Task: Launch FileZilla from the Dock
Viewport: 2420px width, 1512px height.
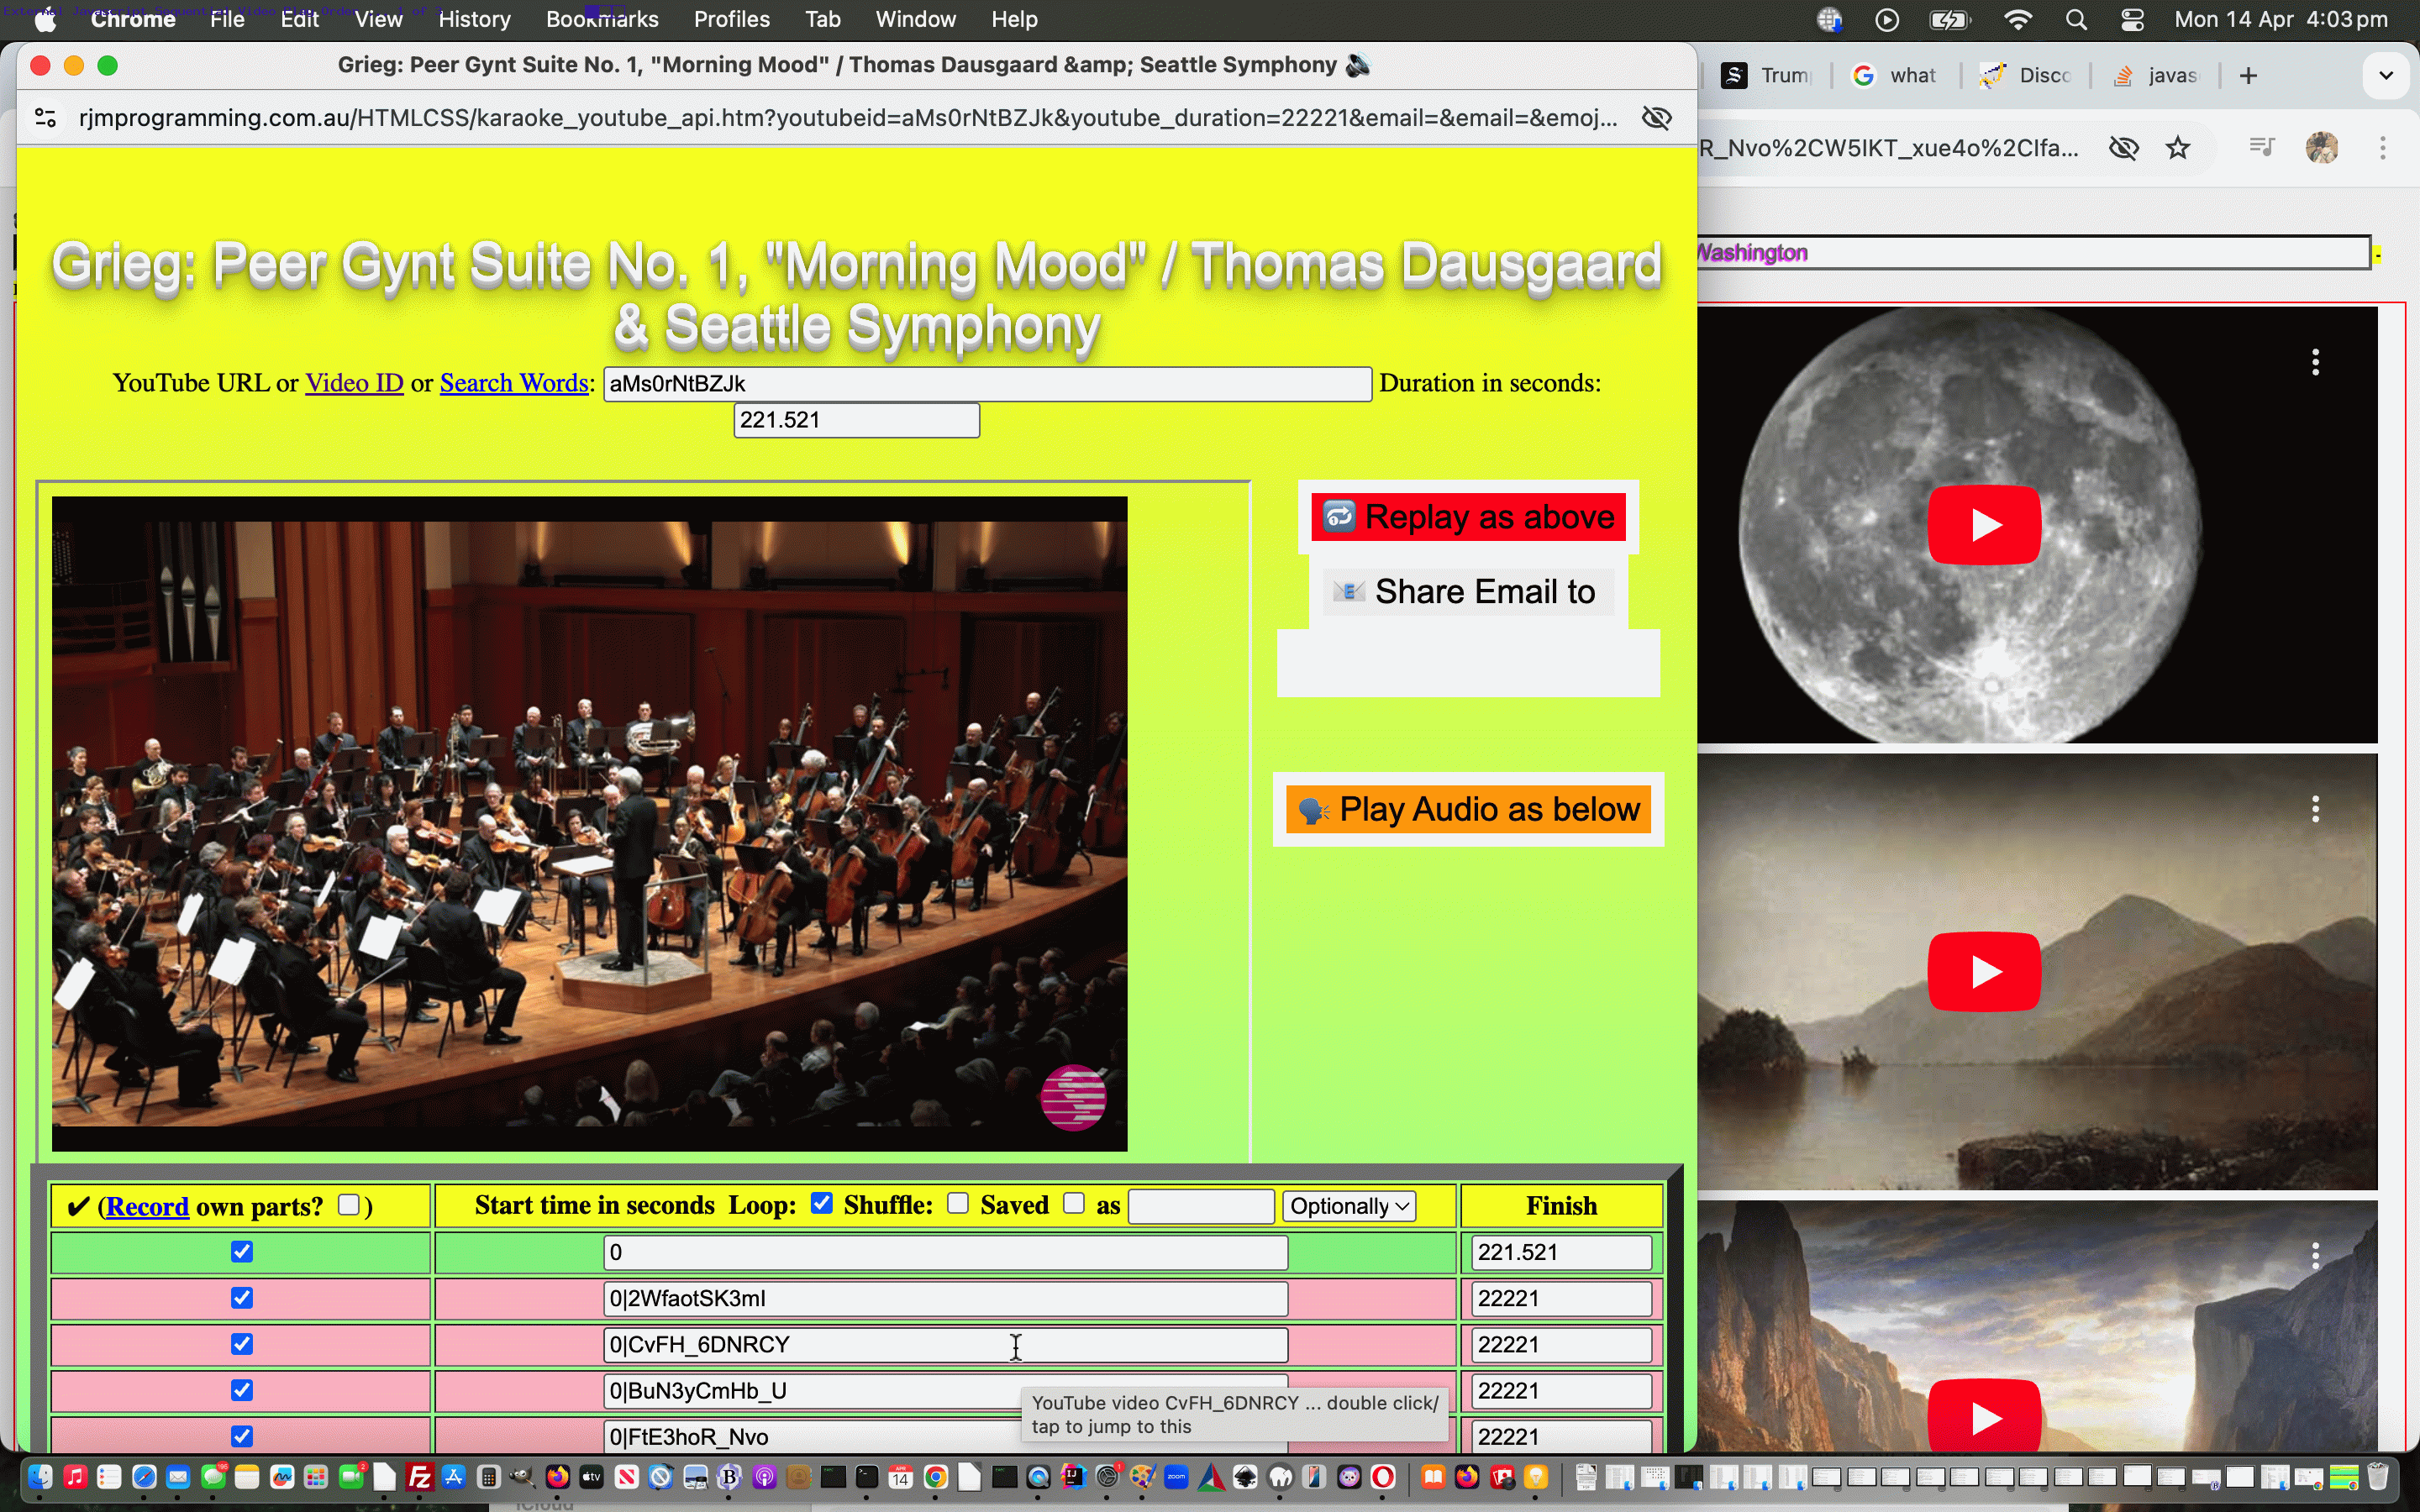Action: (420, 1477)
